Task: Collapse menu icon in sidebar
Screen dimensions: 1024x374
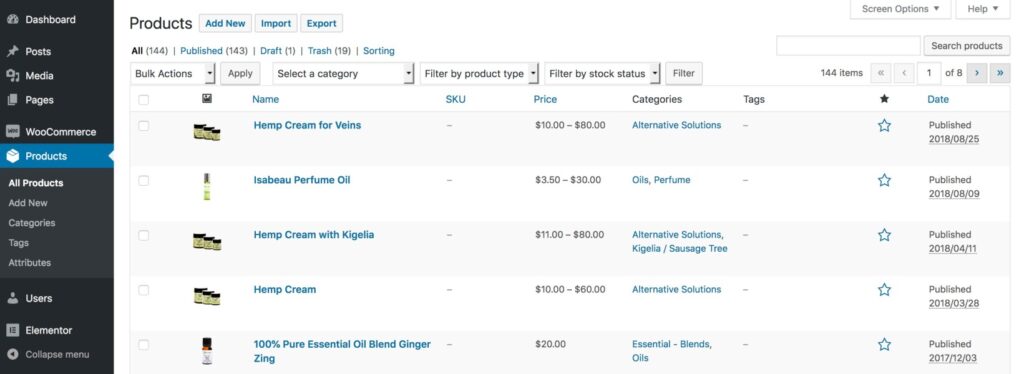Action: pos(12,354)
